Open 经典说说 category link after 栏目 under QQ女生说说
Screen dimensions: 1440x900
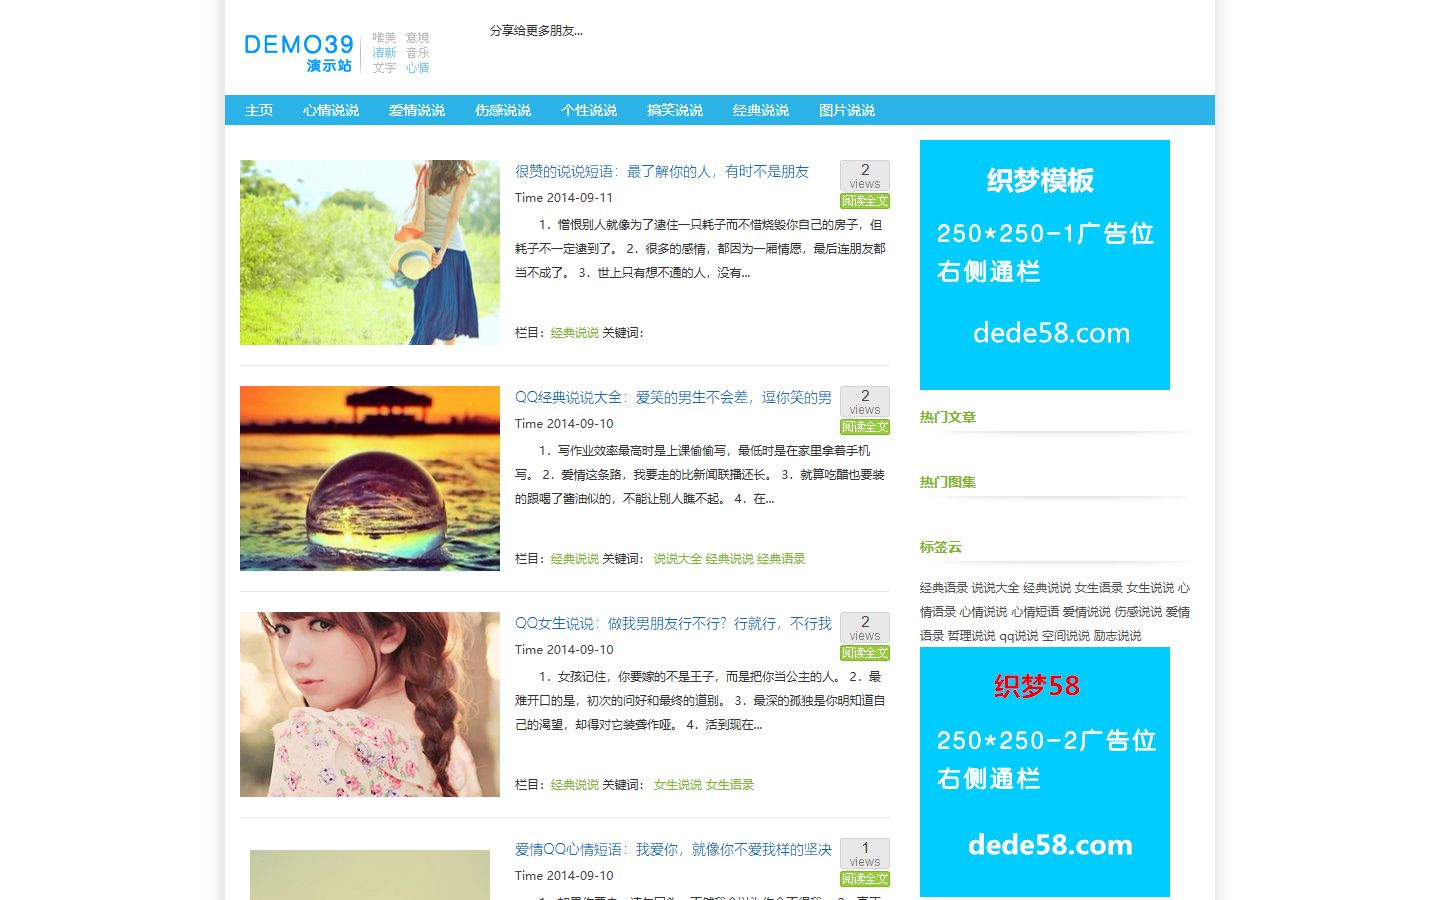pos(575,785)
